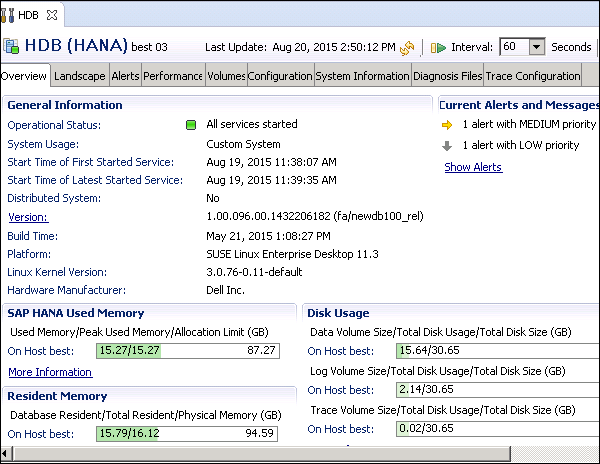This screenshot has height=464, width=600.
Task: Go to the Performance tab
Action: click(173, 76)
